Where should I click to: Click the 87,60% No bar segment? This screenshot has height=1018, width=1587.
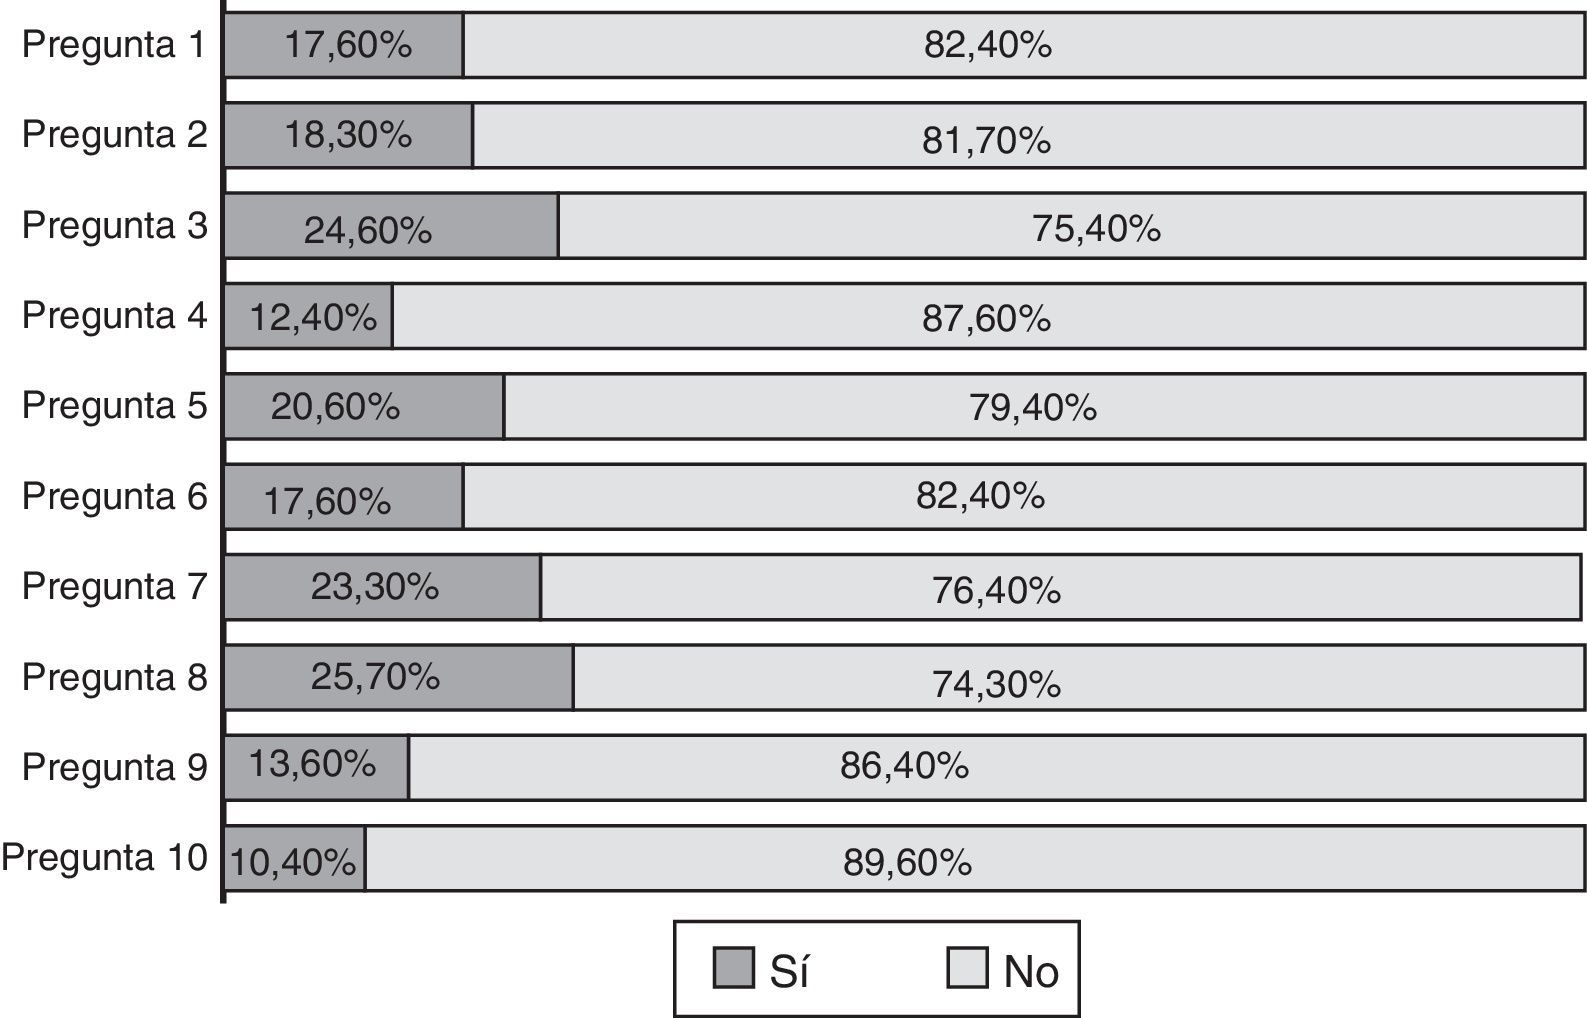click(x=988, y=316)
